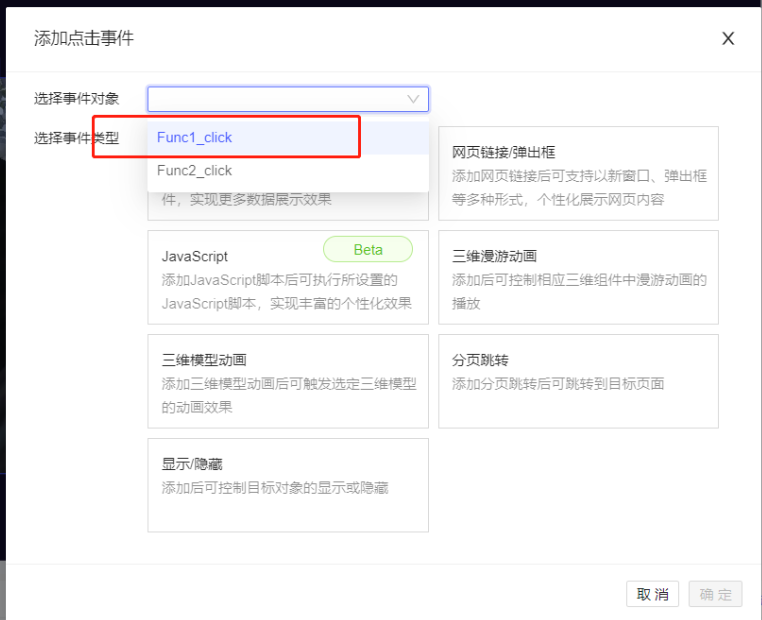The height and width of the screenshot is (620, 762).
Task: Choose the 三维模型动画 event type card
Action: (288, 381)
